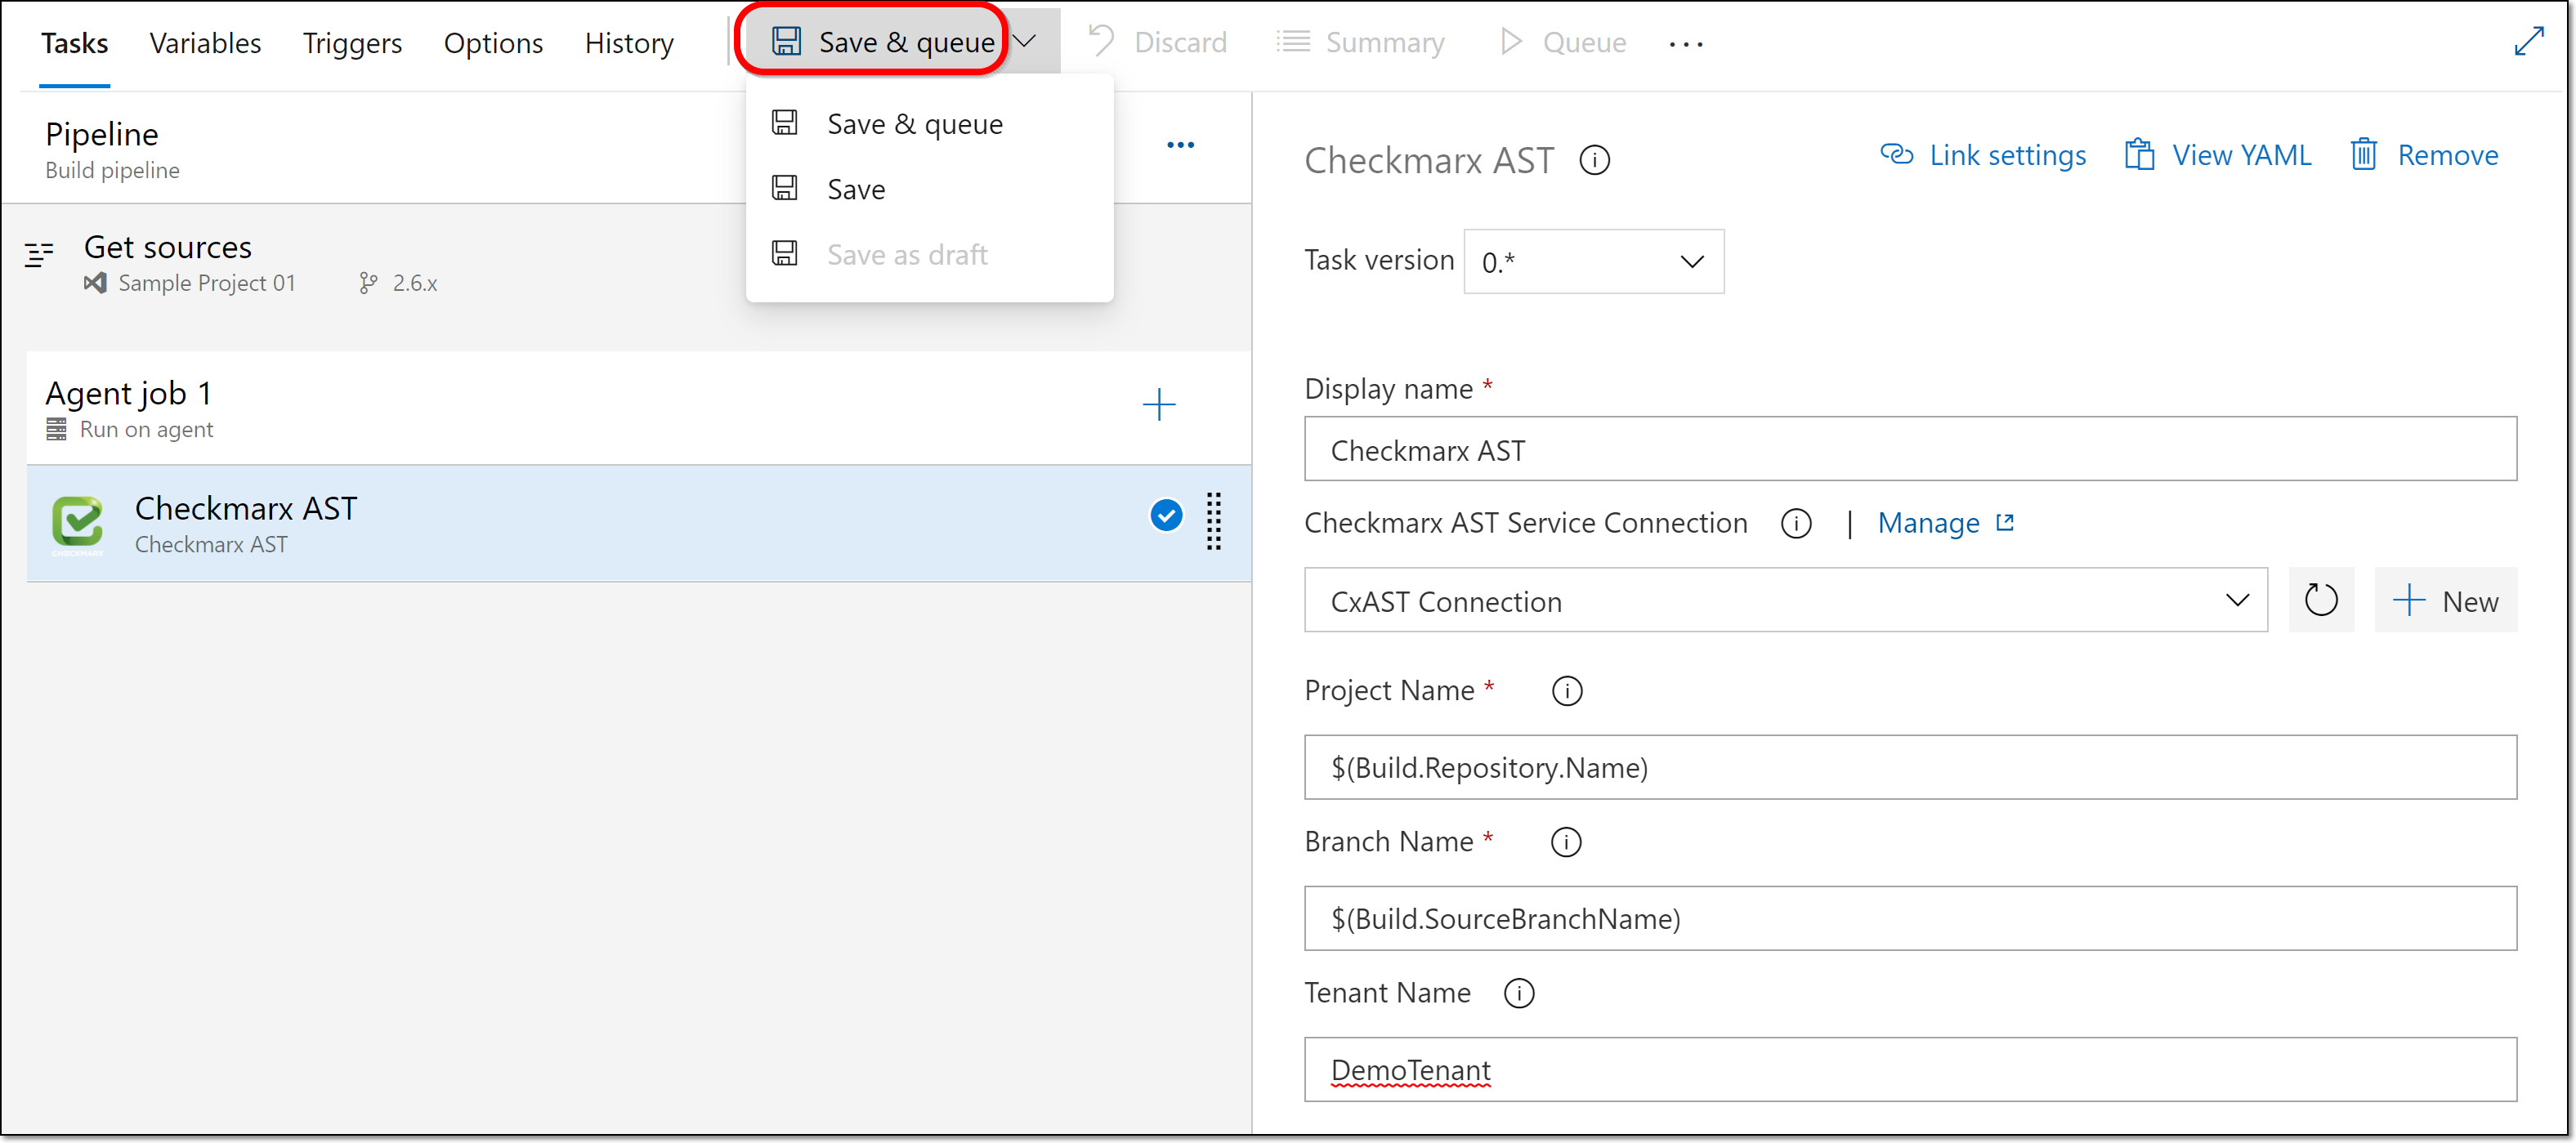Toggle full screen with expand arrow icon
The width and height of the screenshot is (2576, 1143).
(x=2528, y=42)
